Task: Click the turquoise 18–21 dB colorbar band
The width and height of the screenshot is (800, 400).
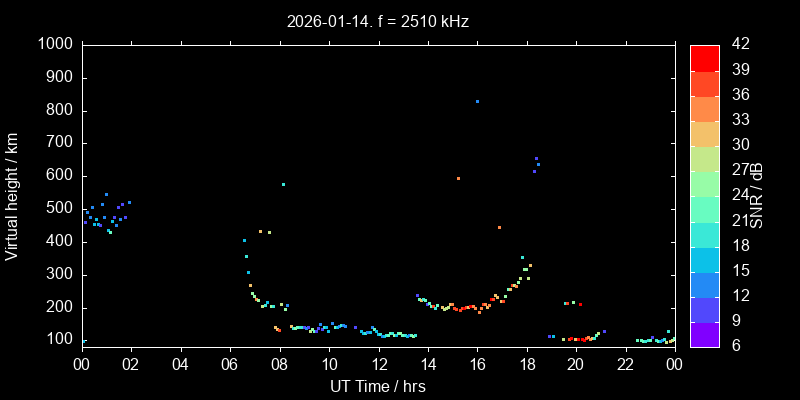Action: point(705,234)
